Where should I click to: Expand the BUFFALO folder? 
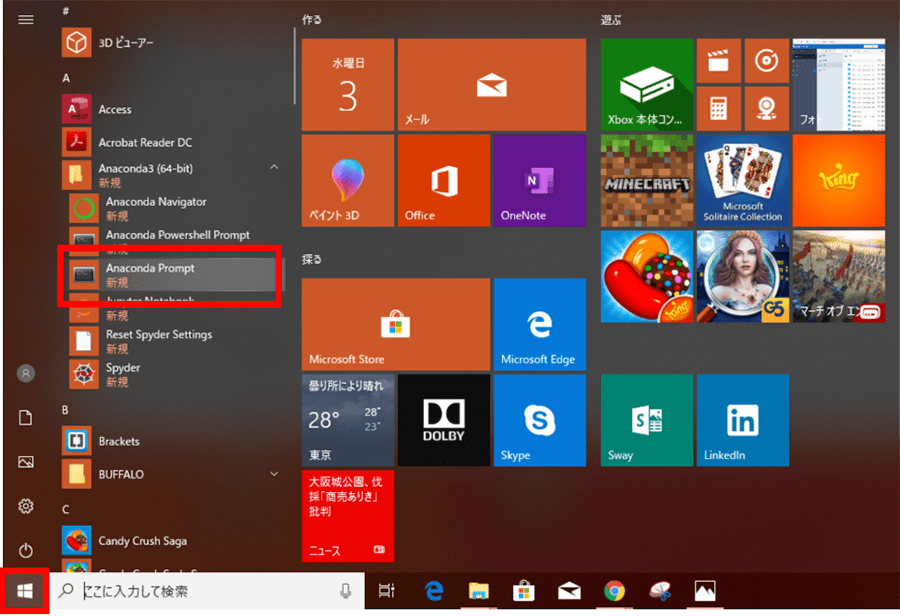[274, 474]
